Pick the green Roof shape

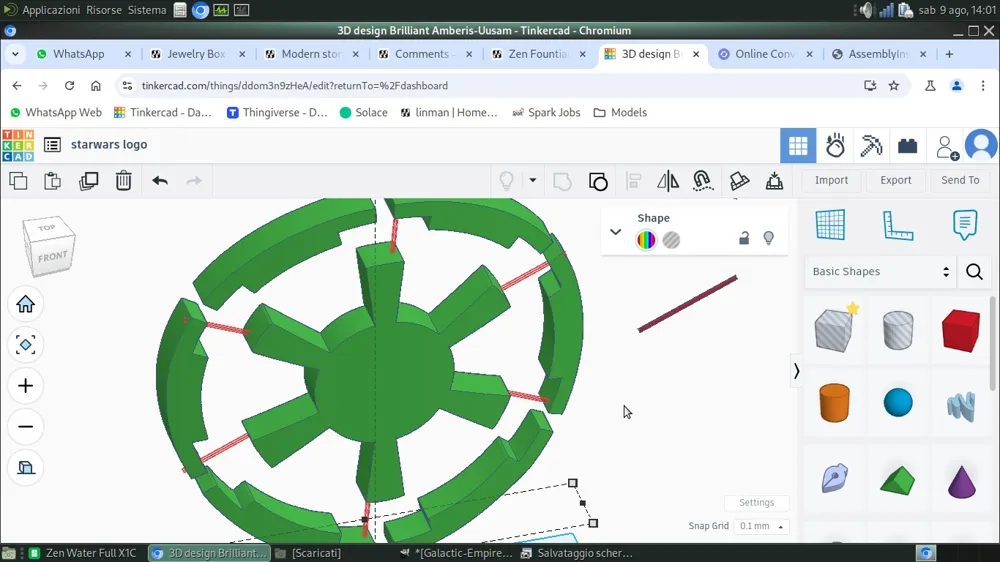[897, 480]
